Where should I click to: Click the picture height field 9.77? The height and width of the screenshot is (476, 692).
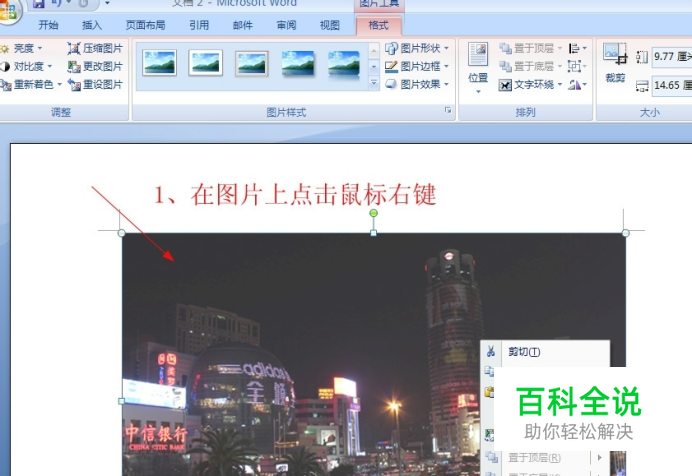click(672, 57)
